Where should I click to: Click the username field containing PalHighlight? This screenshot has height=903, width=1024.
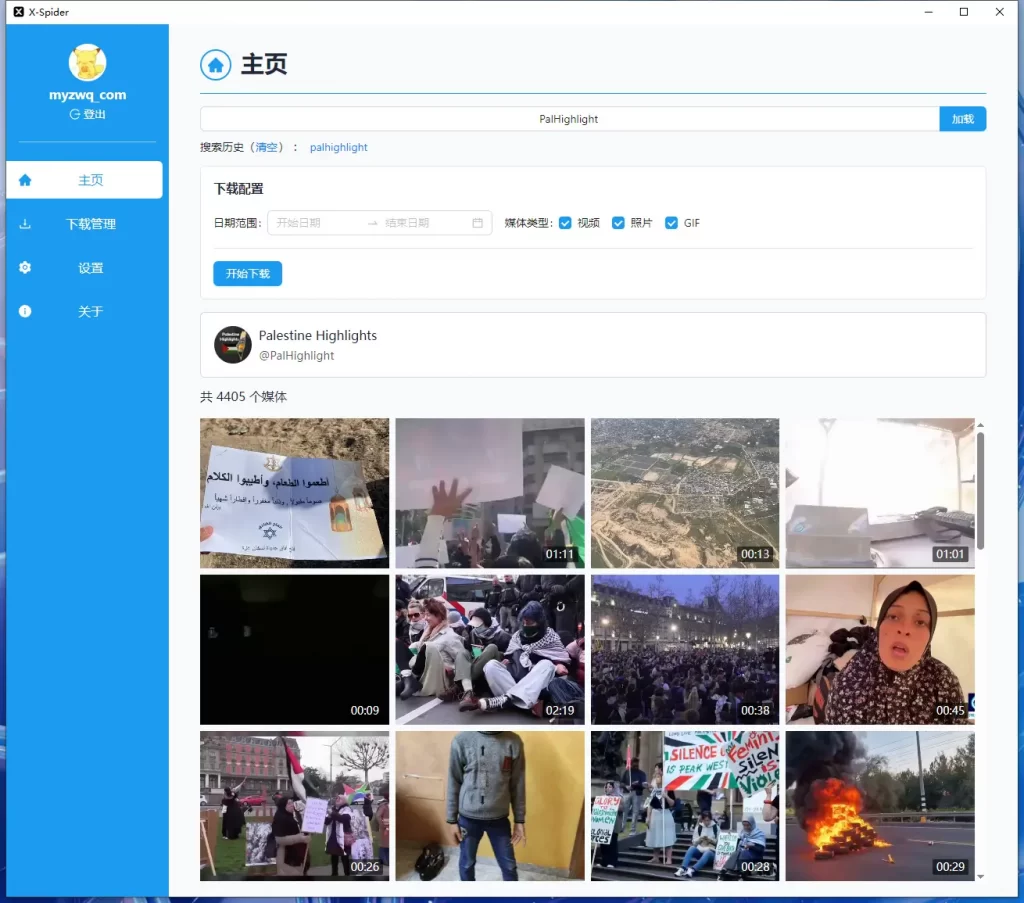tap(569, 119)
